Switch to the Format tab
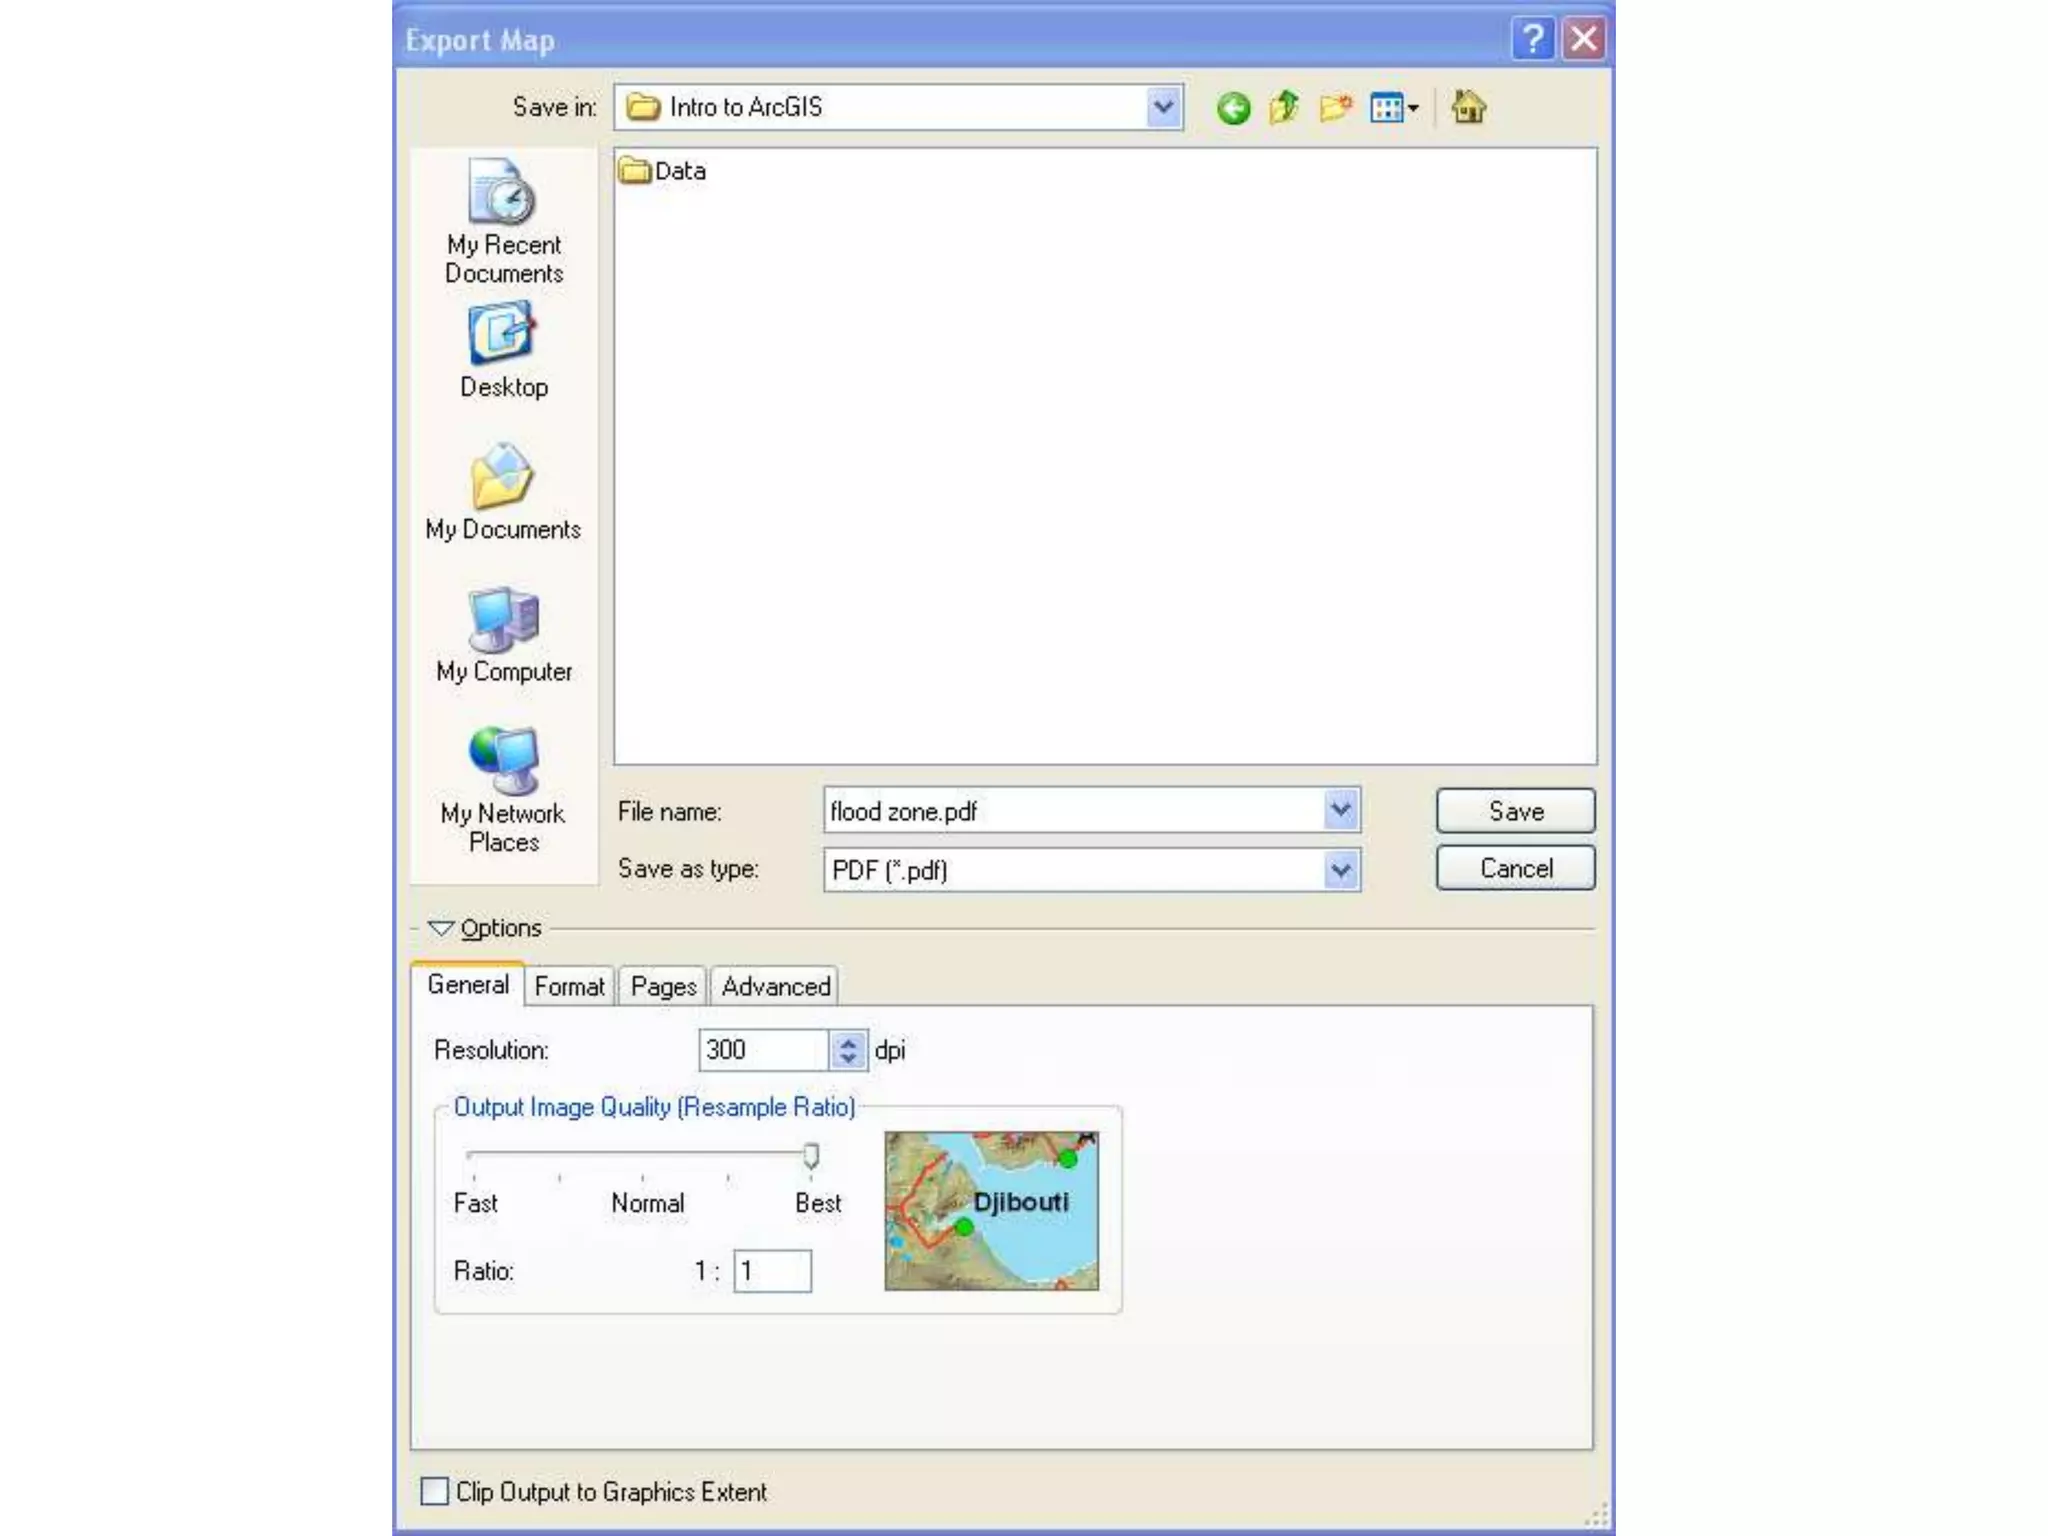Screen dimensions: 2048x1536 click(x=569, y=987)
